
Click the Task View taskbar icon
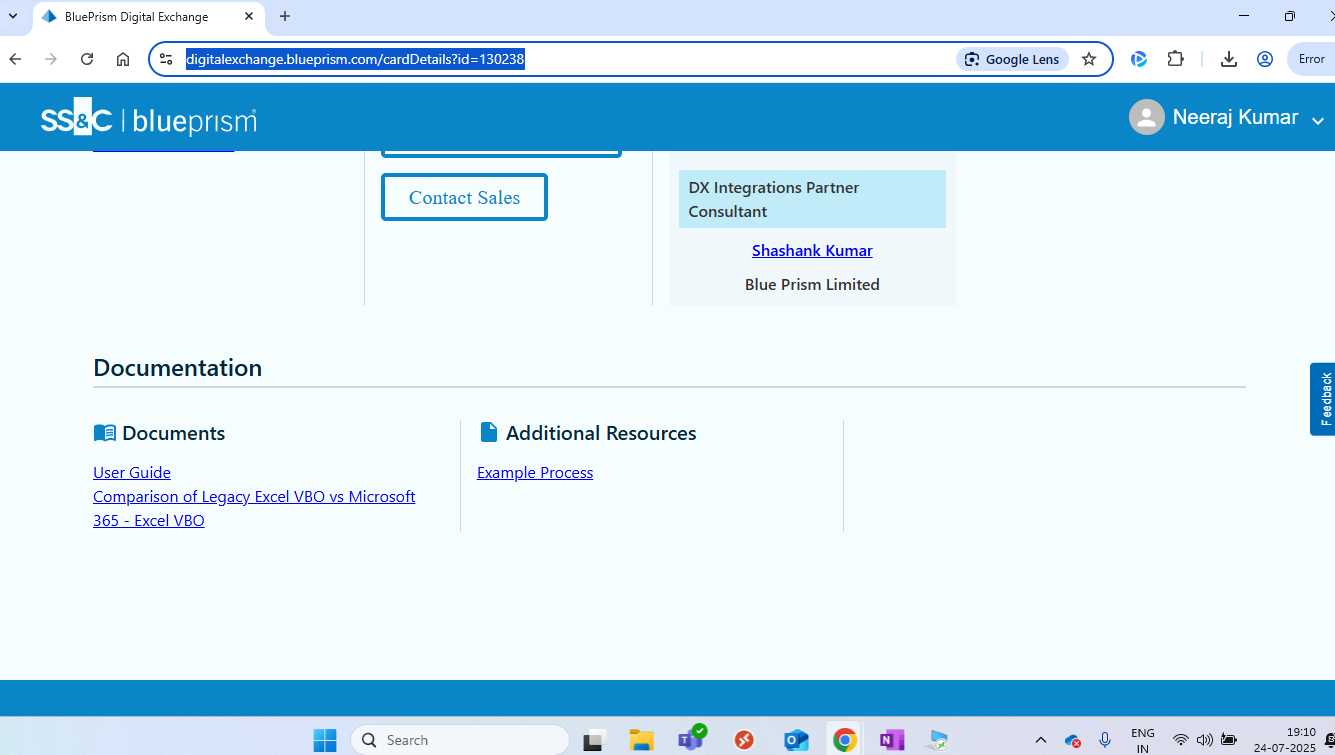point(595,740)
